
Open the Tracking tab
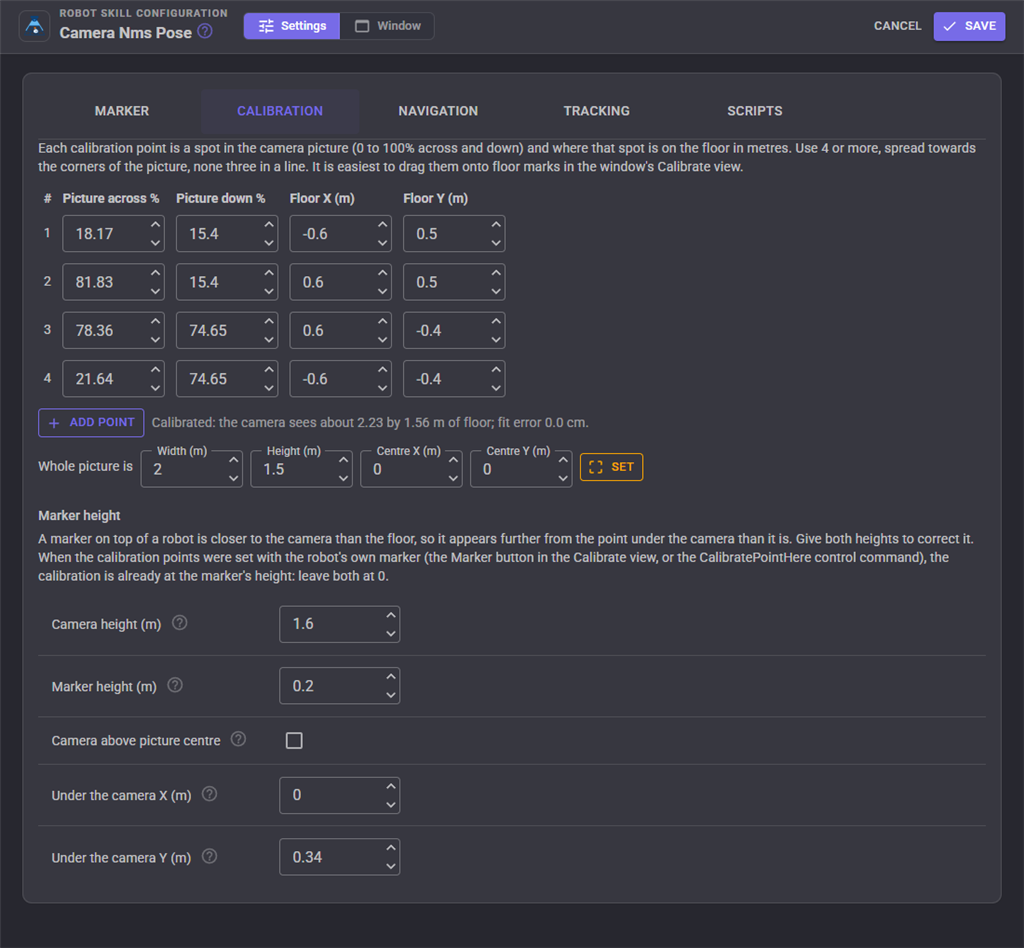pos(596,111)
